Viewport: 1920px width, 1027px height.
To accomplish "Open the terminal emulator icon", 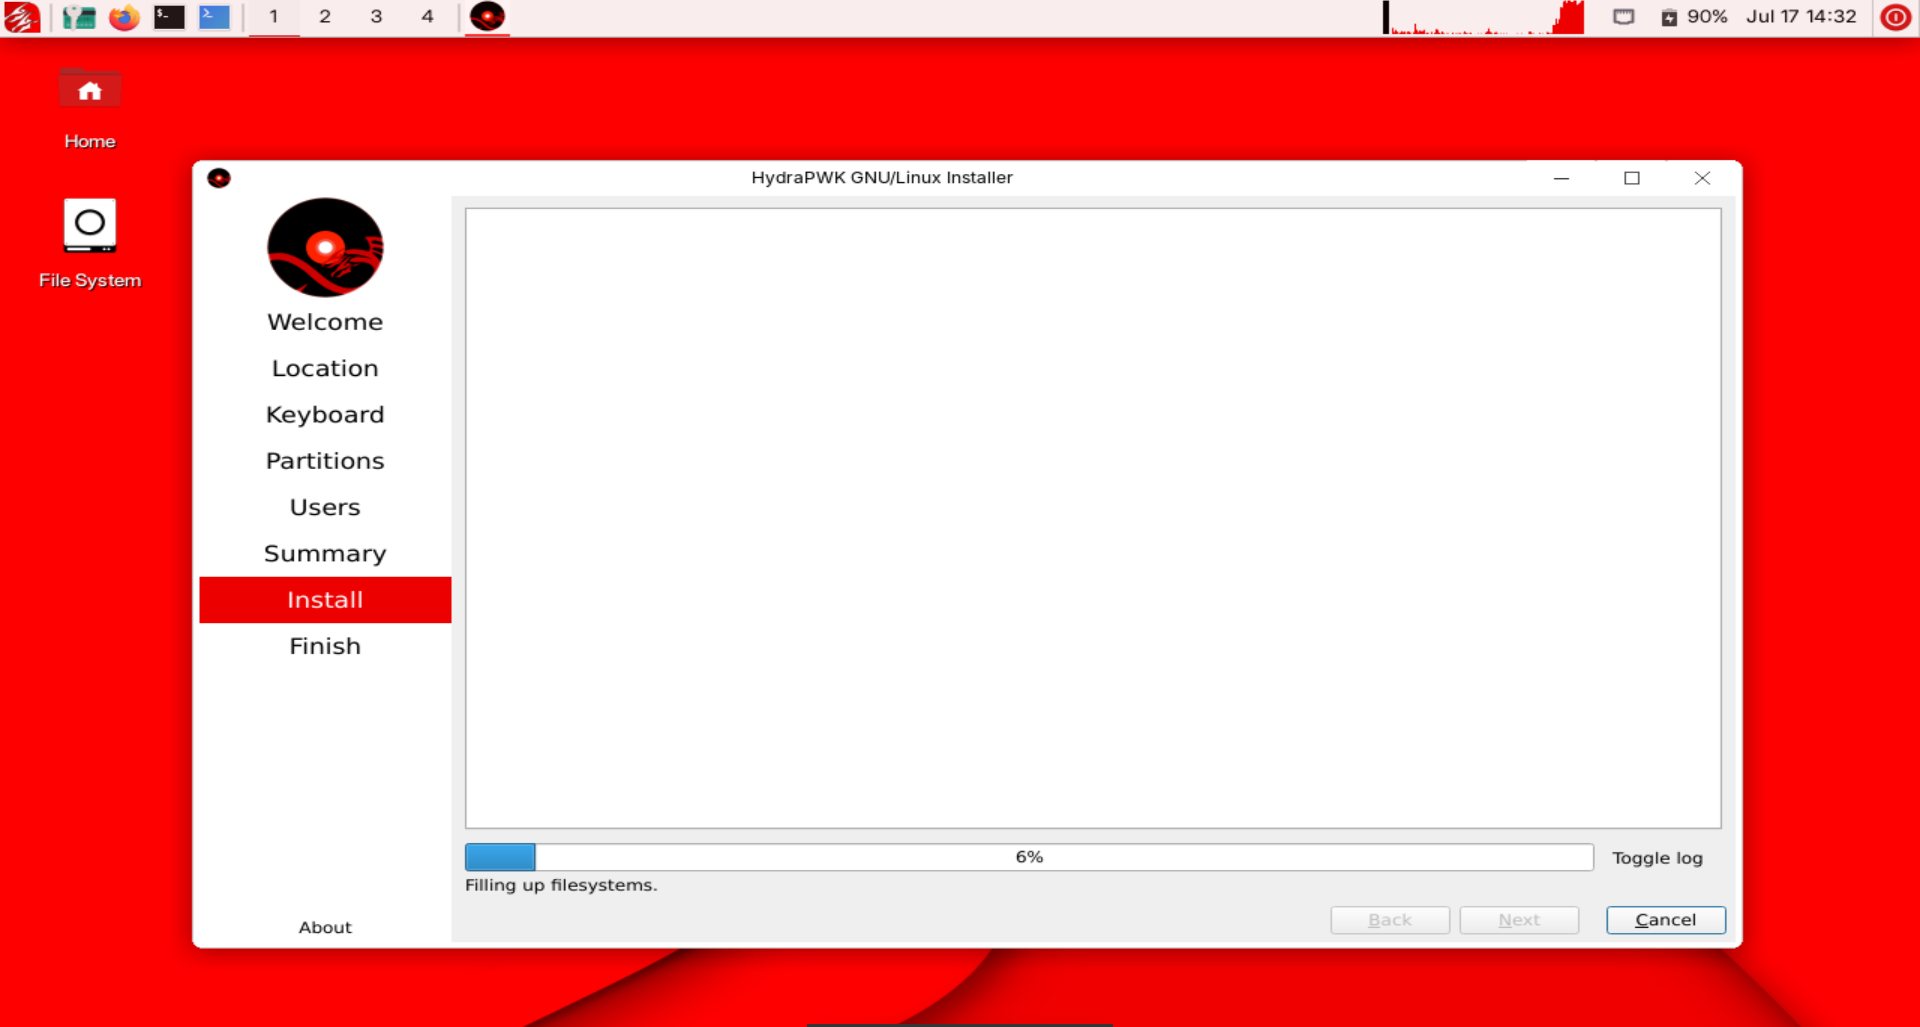I will click(x=169, y=17).
